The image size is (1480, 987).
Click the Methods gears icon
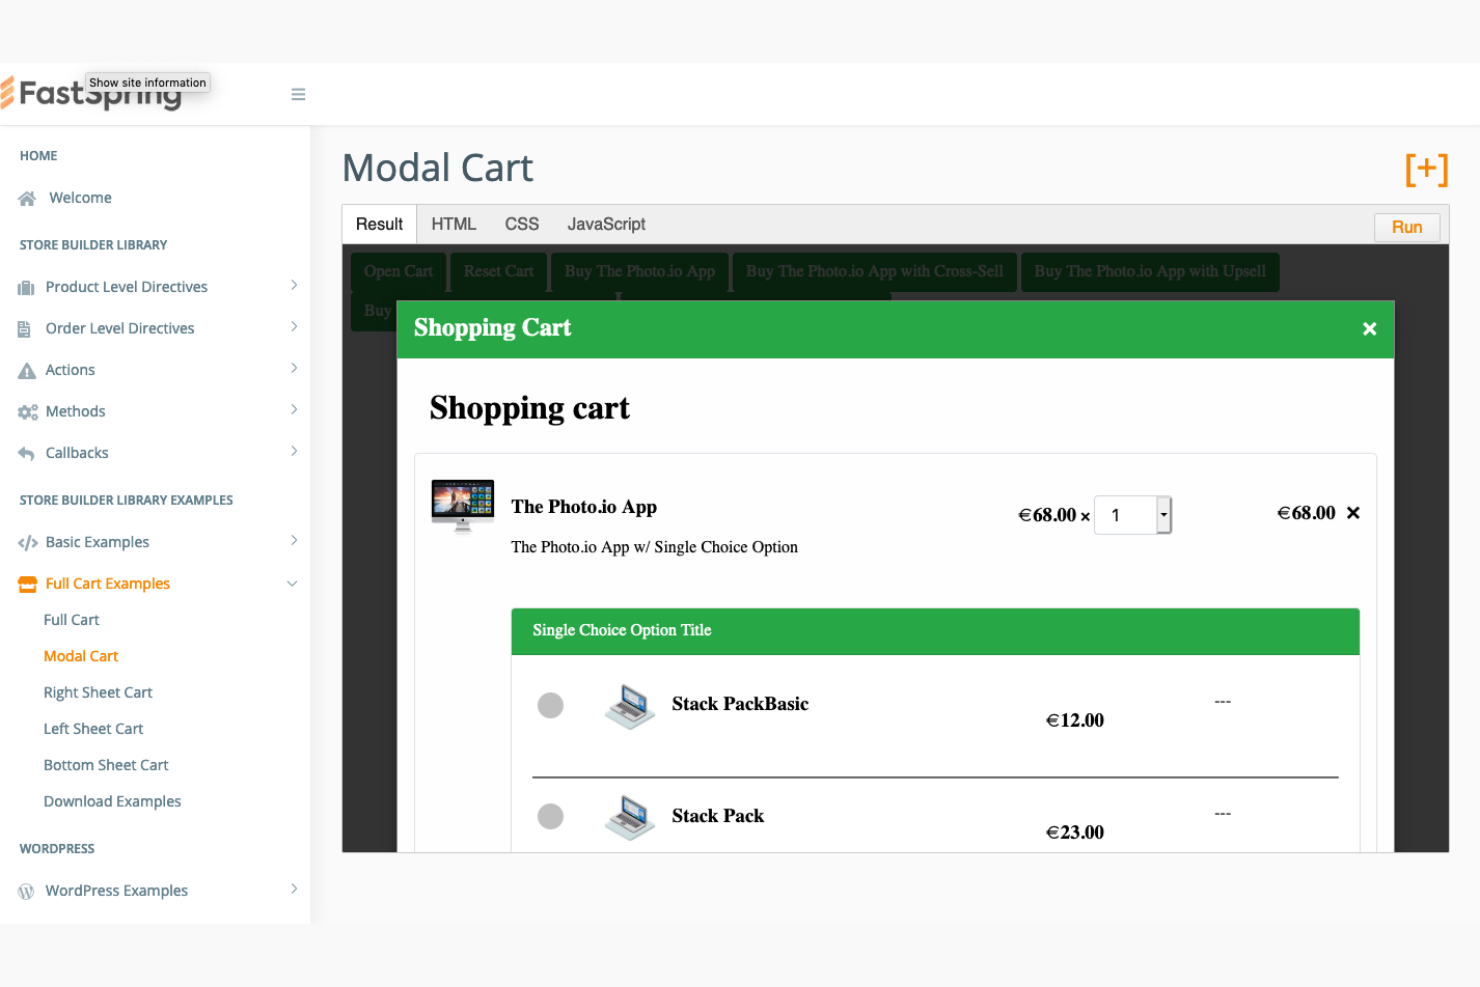(x=27, y=412)
